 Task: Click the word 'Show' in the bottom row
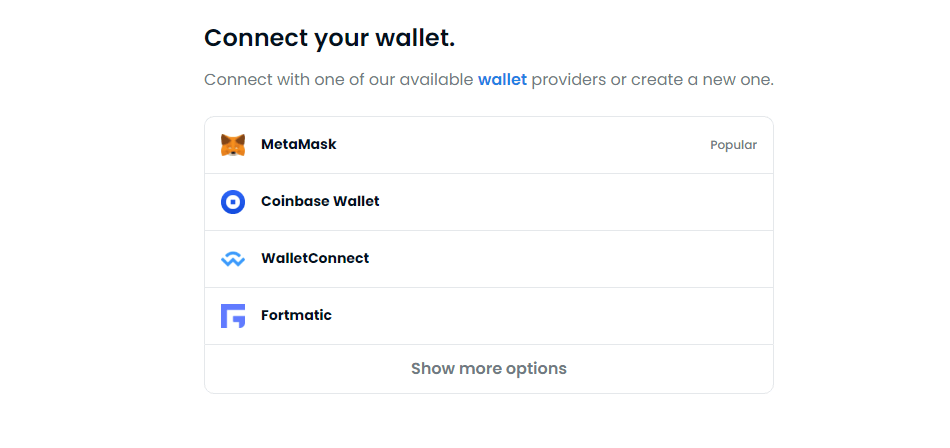432,369
